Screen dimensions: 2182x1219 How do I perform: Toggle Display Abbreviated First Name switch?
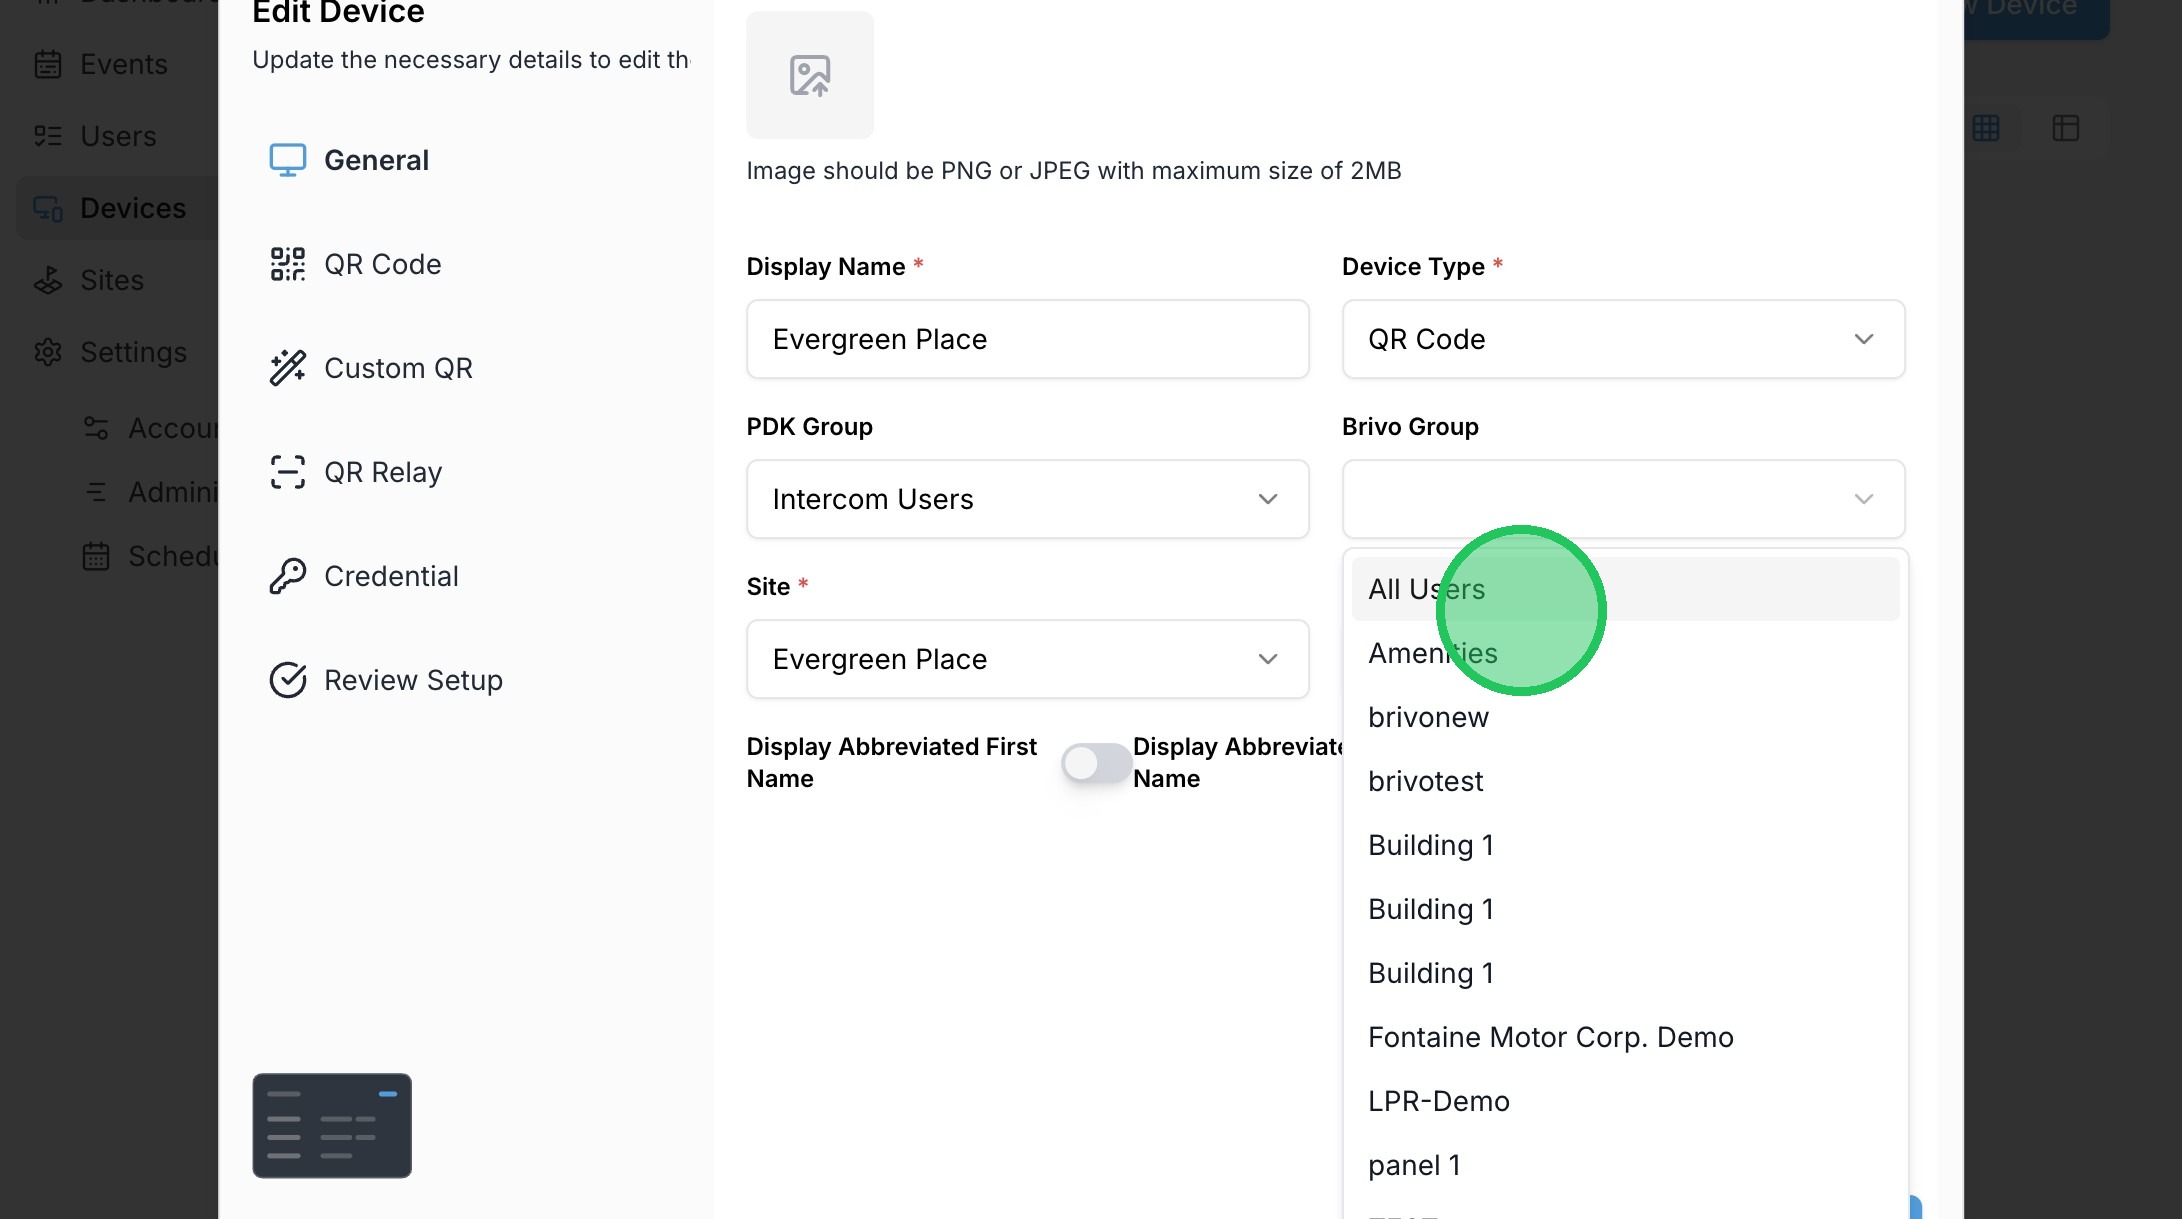coord(1096,763)
